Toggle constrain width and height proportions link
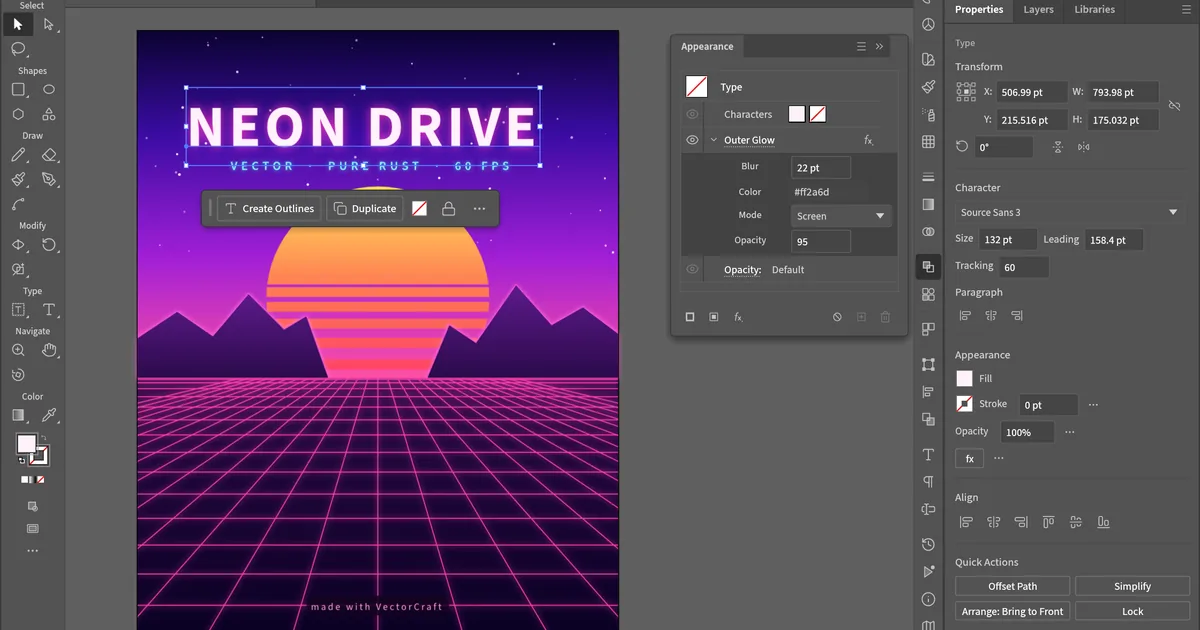Image resolution: width=1200 pixels, height=630 pixels. coord(1175,105)
